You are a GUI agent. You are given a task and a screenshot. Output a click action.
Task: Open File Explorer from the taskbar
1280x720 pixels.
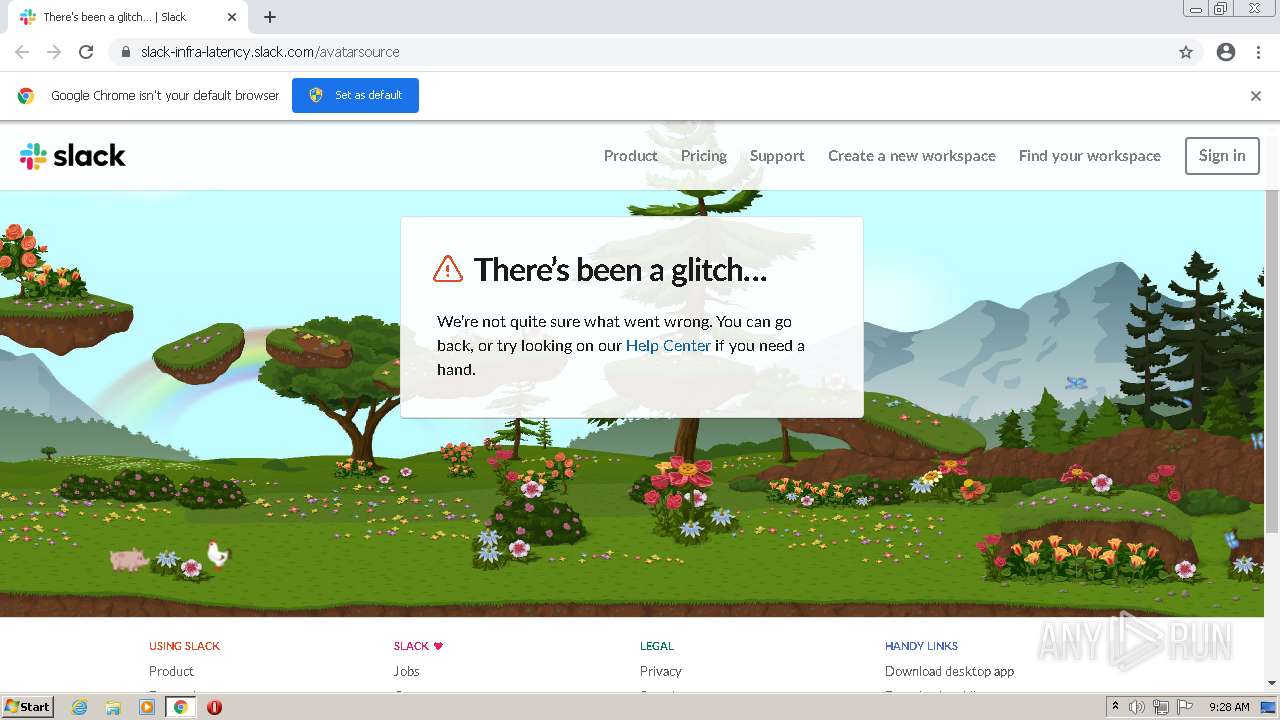[113, 707]
